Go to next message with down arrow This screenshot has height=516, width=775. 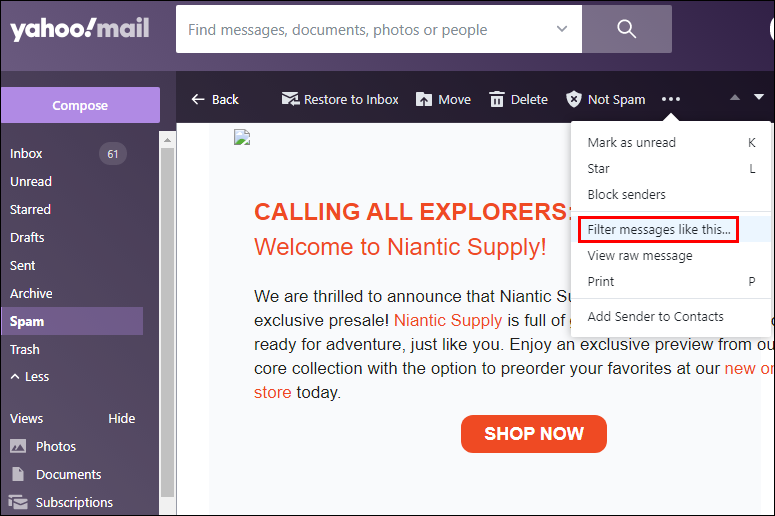tap(759, 97)
